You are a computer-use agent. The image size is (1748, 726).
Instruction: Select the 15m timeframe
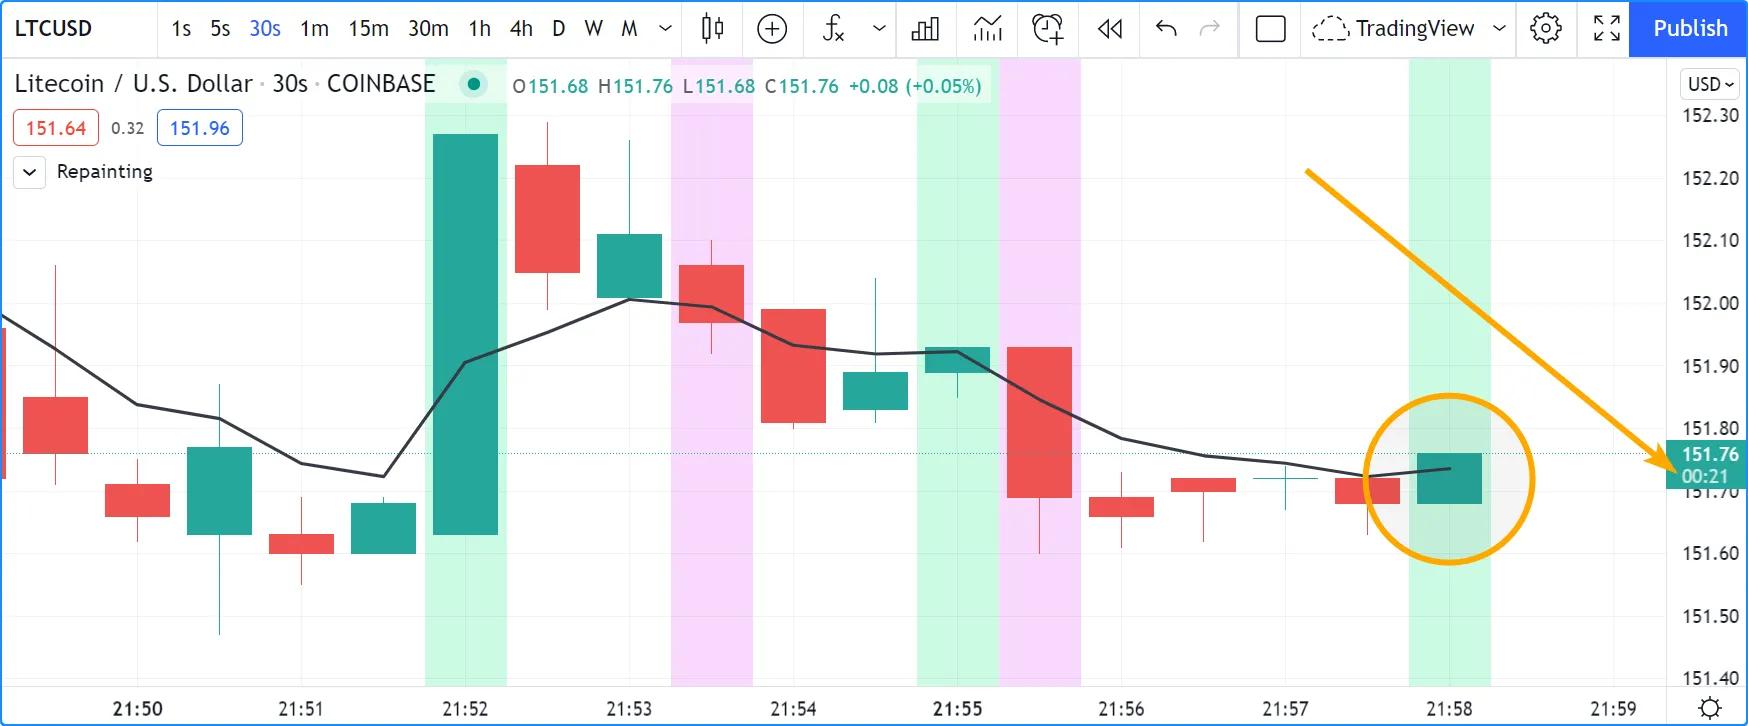[368, 29]
